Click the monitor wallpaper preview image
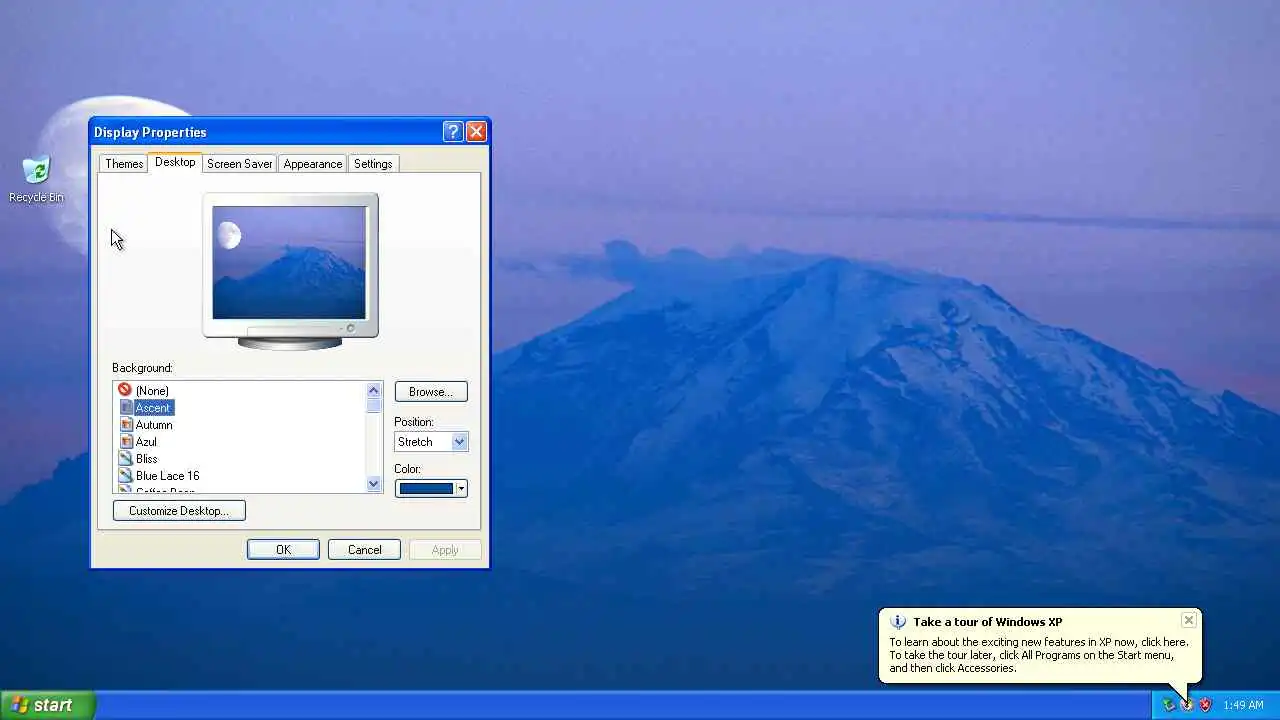The image size is (1280, 720). click(289, 262)
